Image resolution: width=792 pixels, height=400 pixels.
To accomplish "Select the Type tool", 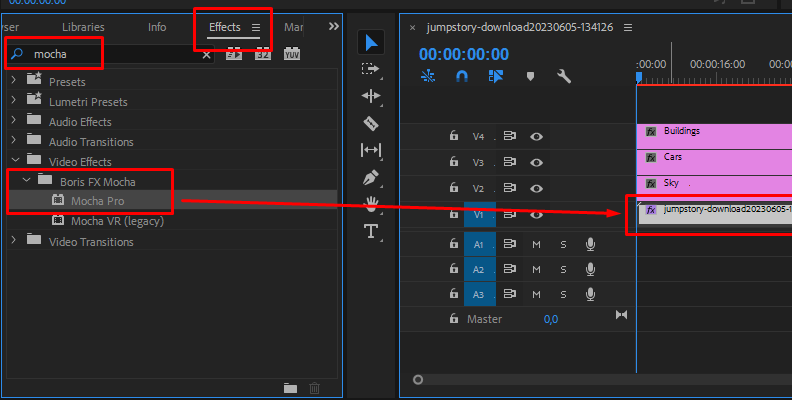I will (x=371, y=231).
